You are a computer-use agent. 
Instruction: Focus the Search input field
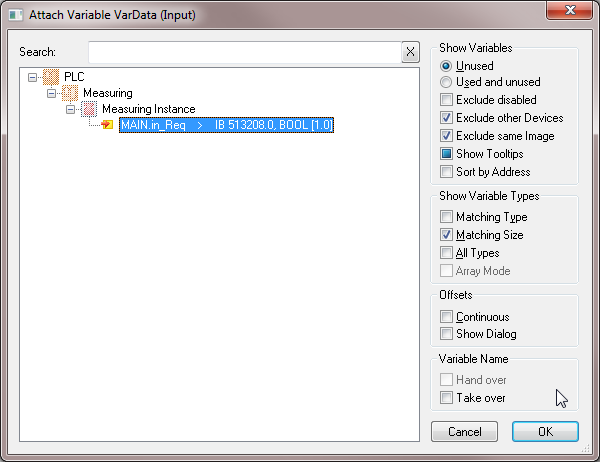click(245, 52)
